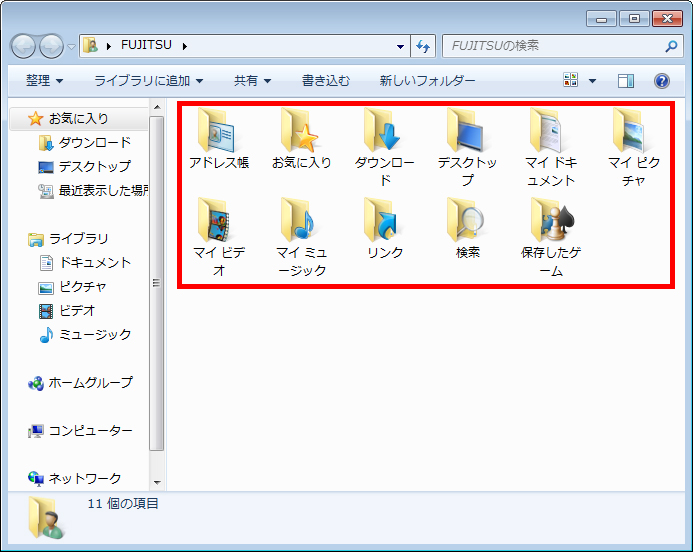Screen dimensions: 693x552
Task: Select 最近表示した場所 in navigation pane
Action: tap(93, 190)
